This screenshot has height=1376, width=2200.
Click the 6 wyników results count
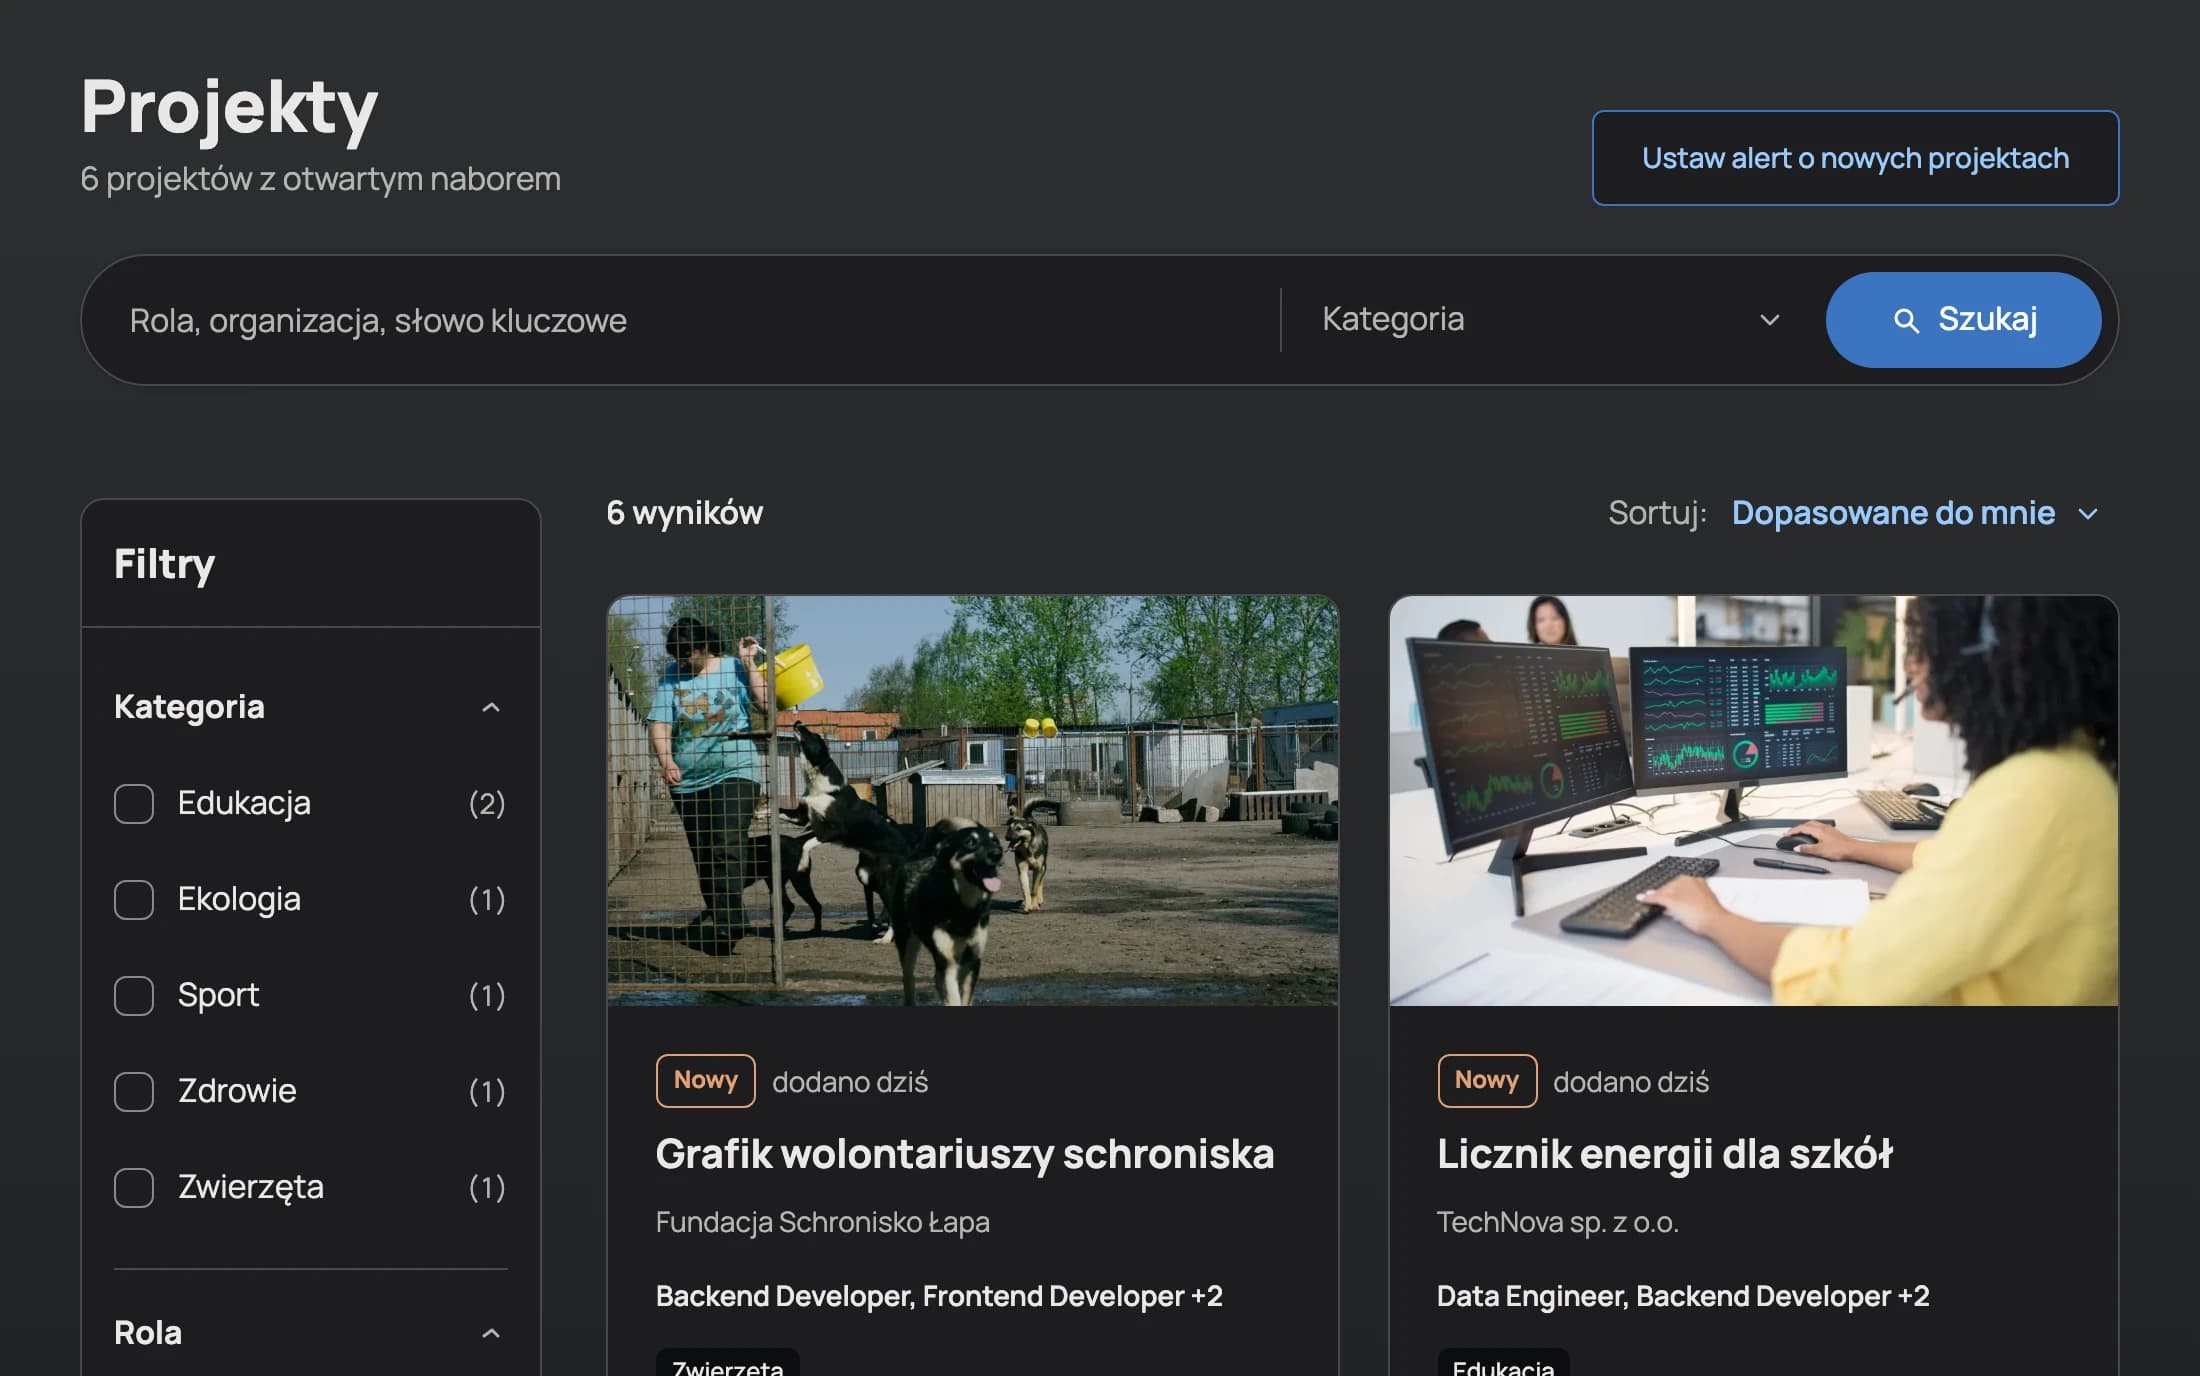[685, 513]
